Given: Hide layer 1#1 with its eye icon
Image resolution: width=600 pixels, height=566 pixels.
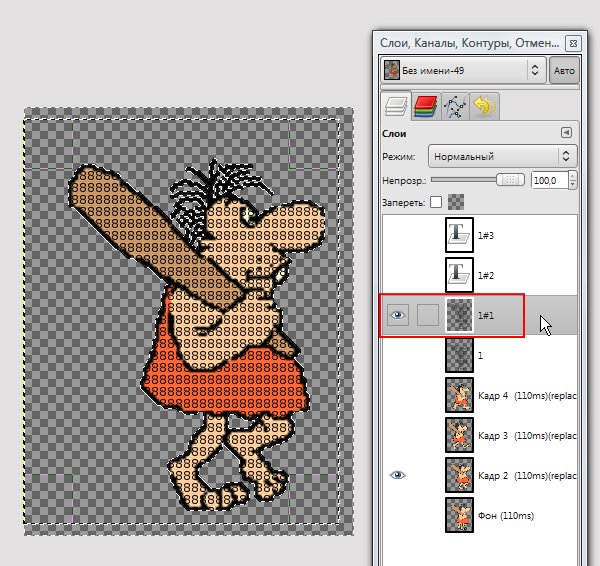Looking at the screenshot, I should click(x=398, y=315).
